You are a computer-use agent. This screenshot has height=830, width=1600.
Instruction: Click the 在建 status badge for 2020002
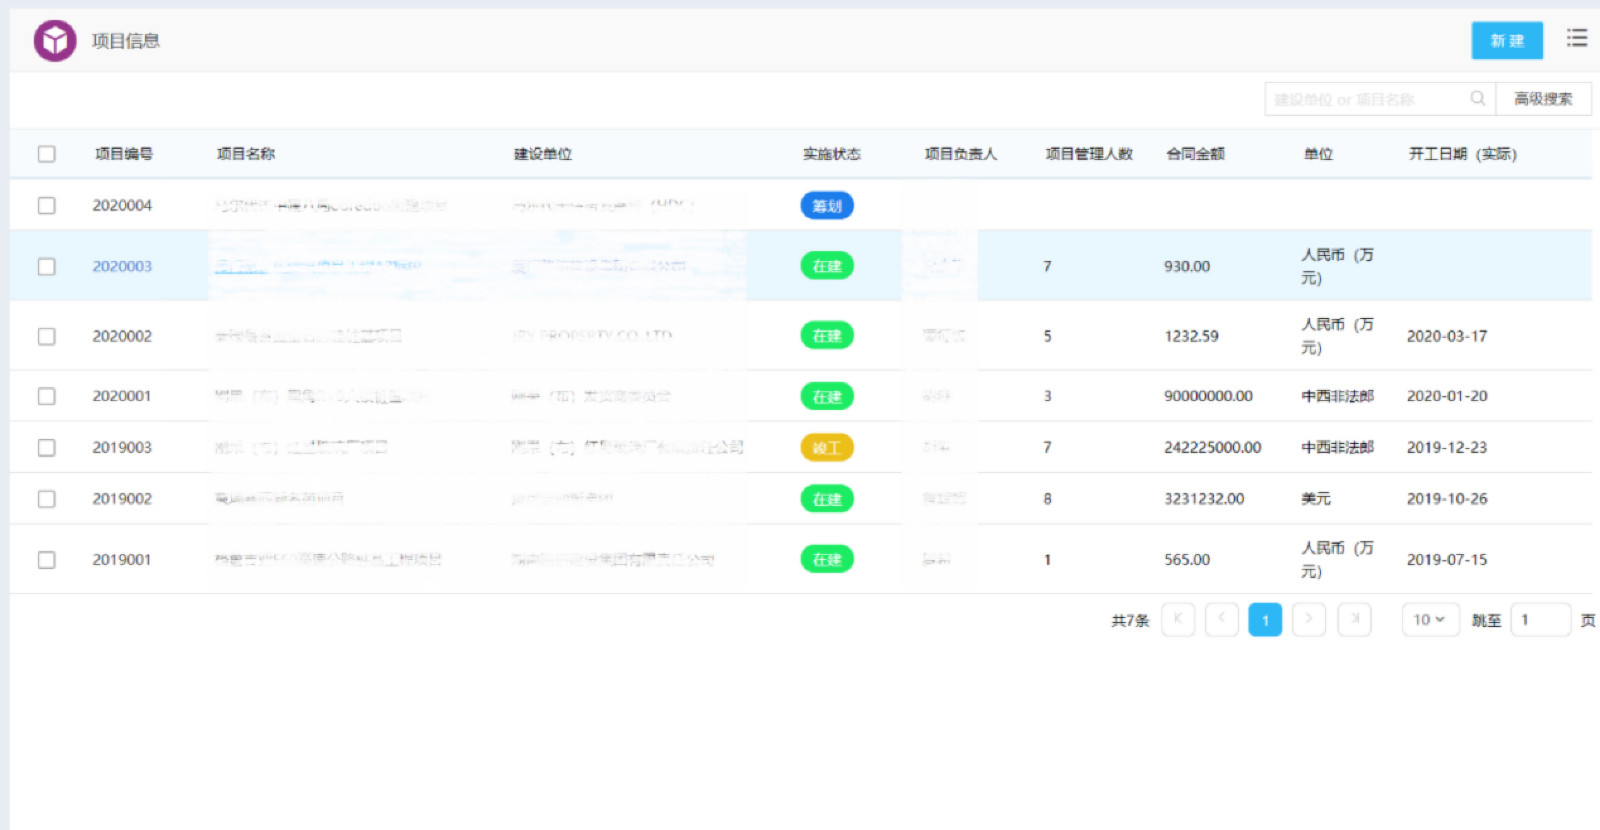pyautogui.click(x=827, y=336)
